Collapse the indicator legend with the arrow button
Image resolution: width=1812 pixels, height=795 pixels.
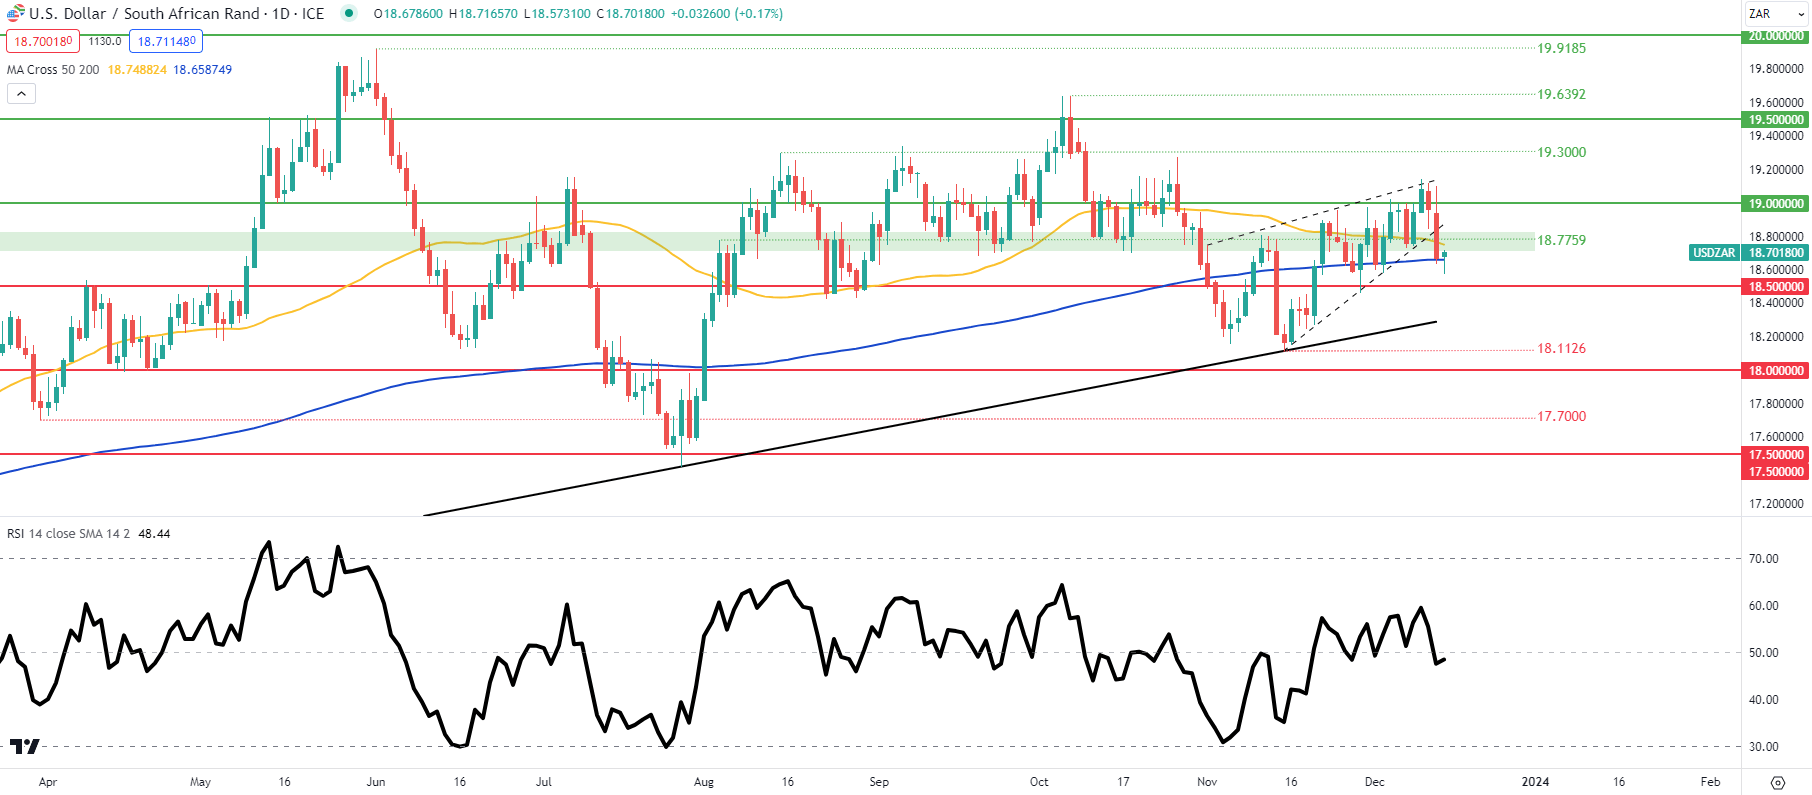coord(21,93)
